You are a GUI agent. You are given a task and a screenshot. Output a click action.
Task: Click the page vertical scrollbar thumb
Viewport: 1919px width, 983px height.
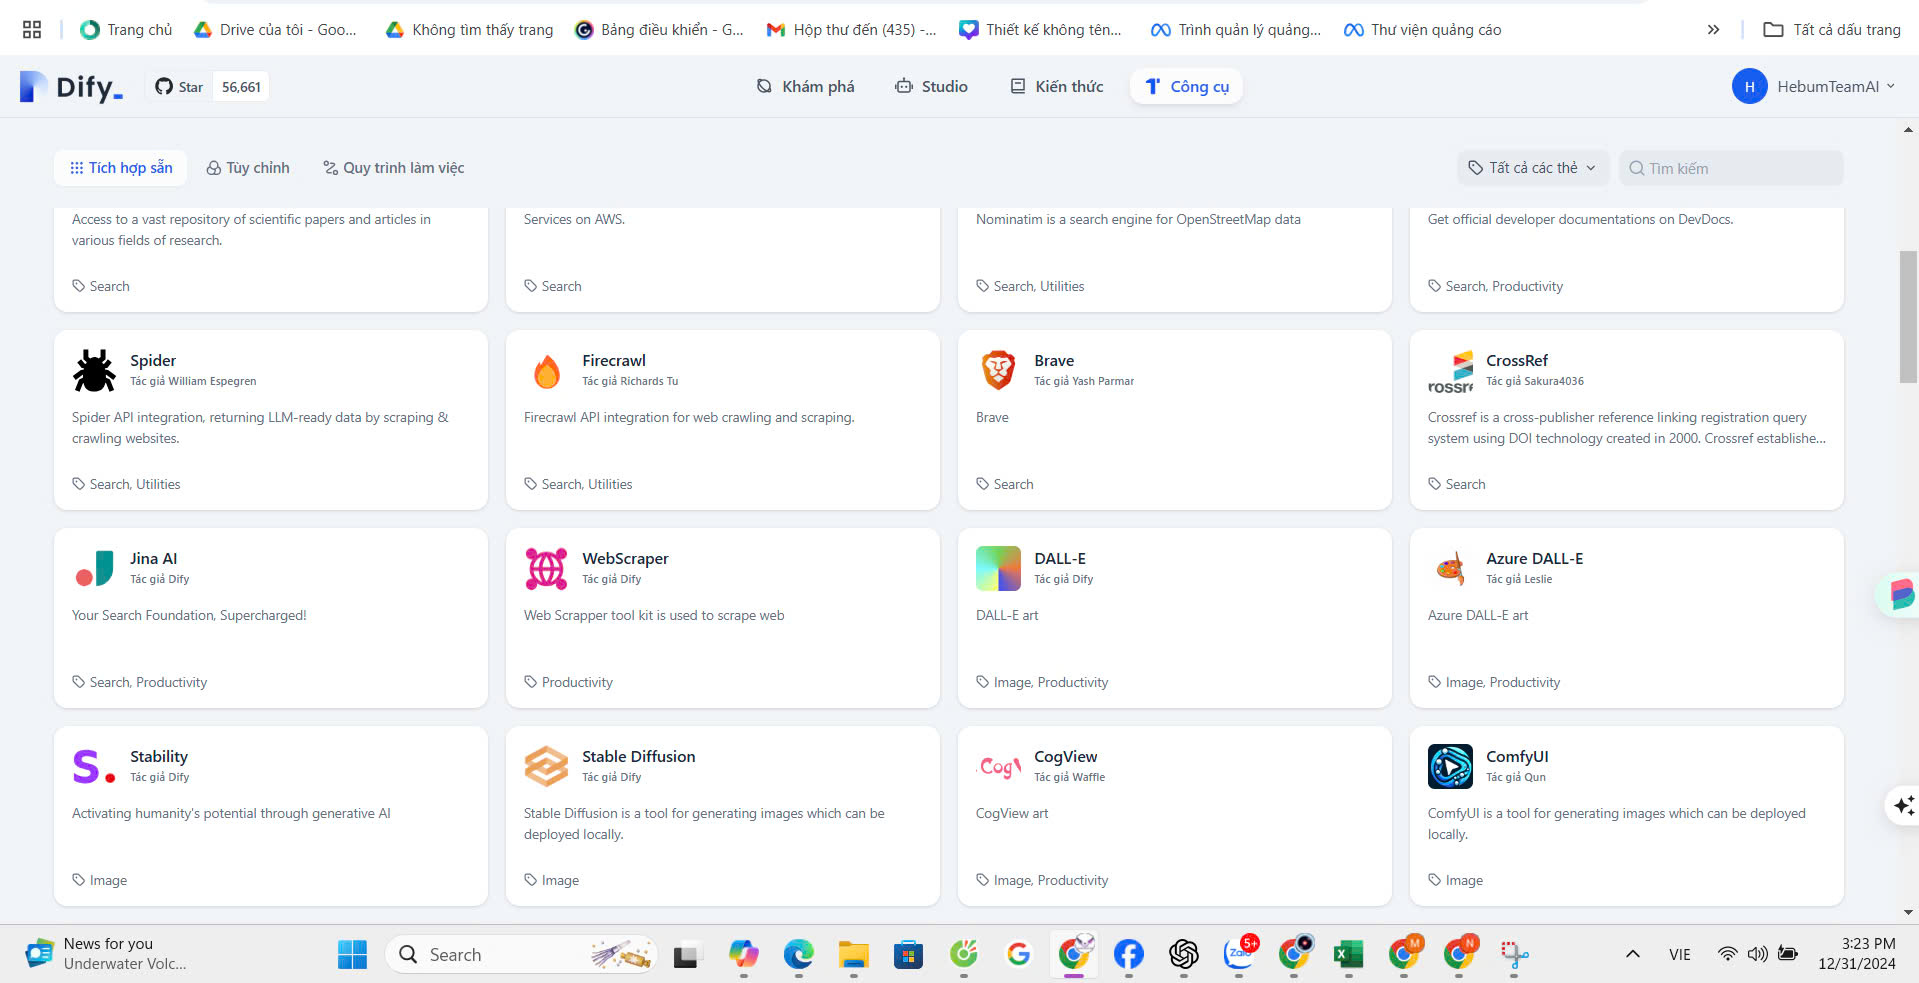[1908, 317]
